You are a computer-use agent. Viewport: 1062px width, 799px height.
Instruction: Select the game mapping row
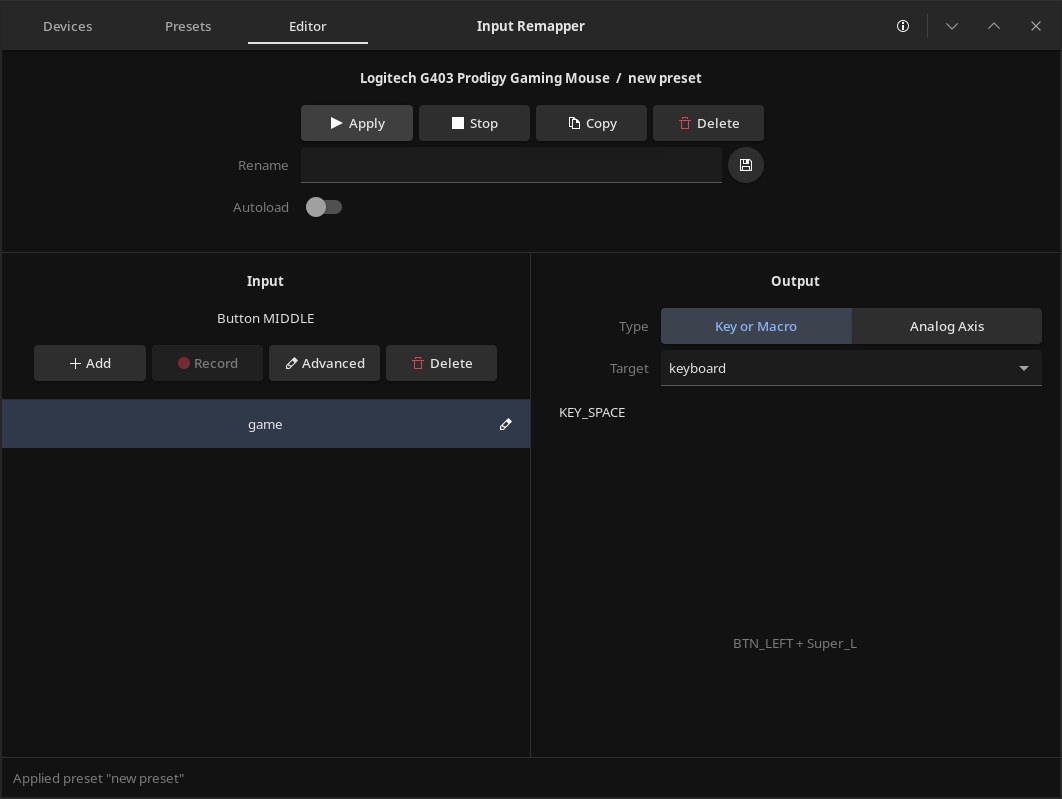coord(266,424)
